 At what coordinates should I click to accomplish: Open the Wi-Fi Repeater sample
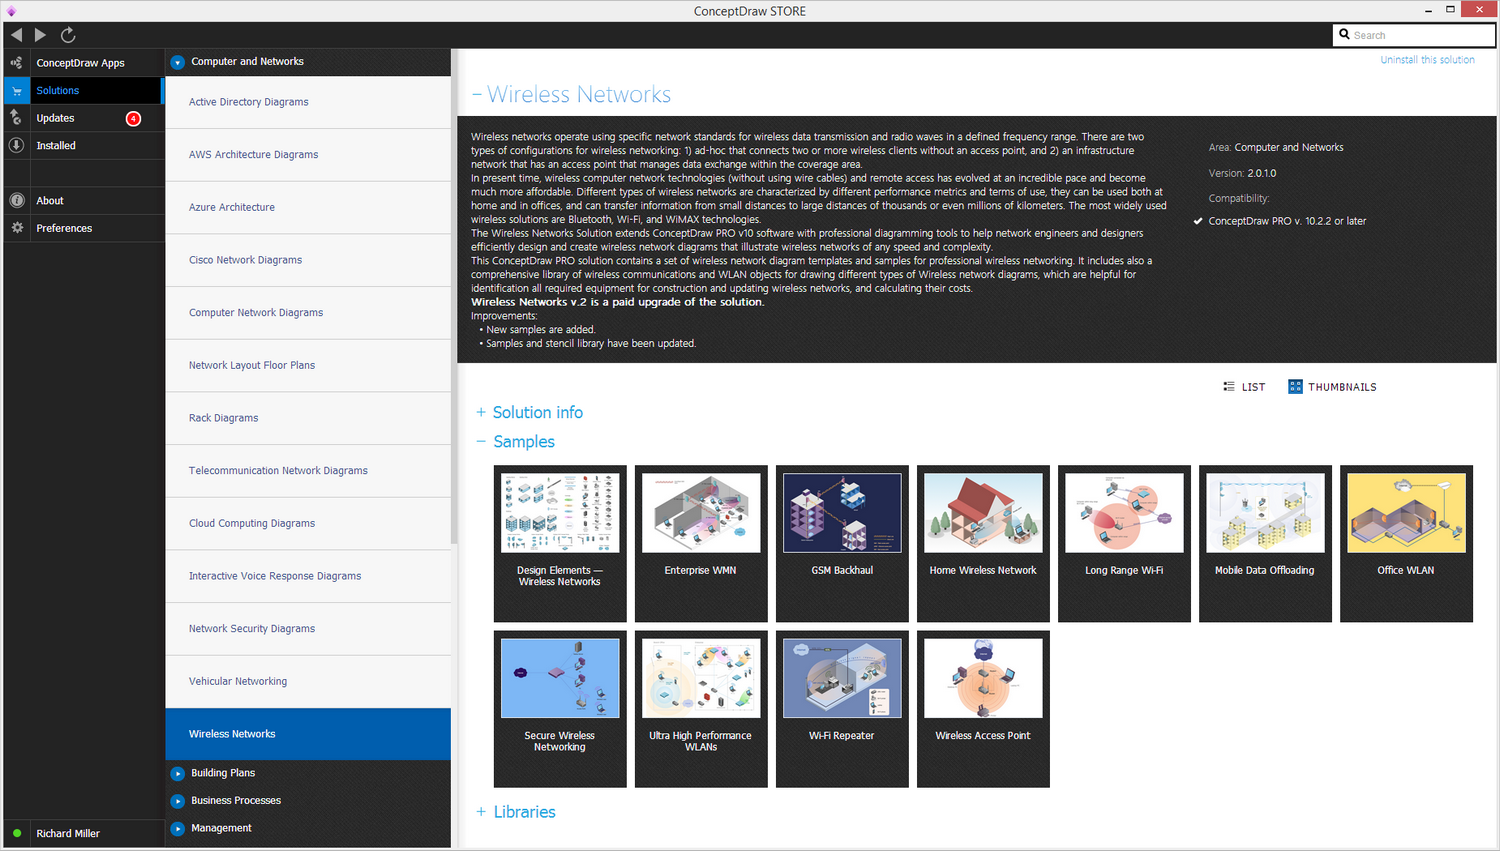pos(842,708)
